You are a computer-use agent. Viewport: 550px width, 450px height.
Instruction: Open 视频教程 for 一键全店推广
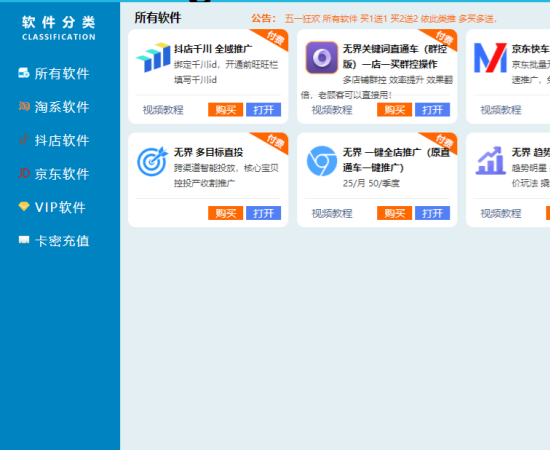332,214
